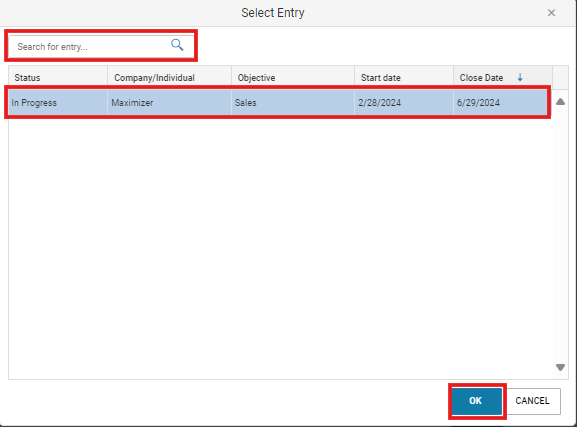
Task: Click the Close Date column header
Action: click(503, 78)
